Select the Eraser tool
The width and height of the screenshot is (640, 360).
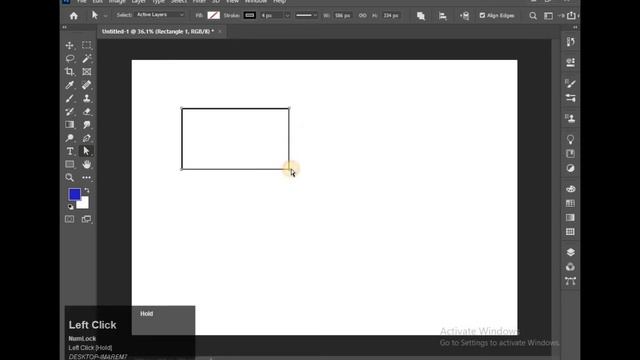pyautogui.click(x=87, y=111)
